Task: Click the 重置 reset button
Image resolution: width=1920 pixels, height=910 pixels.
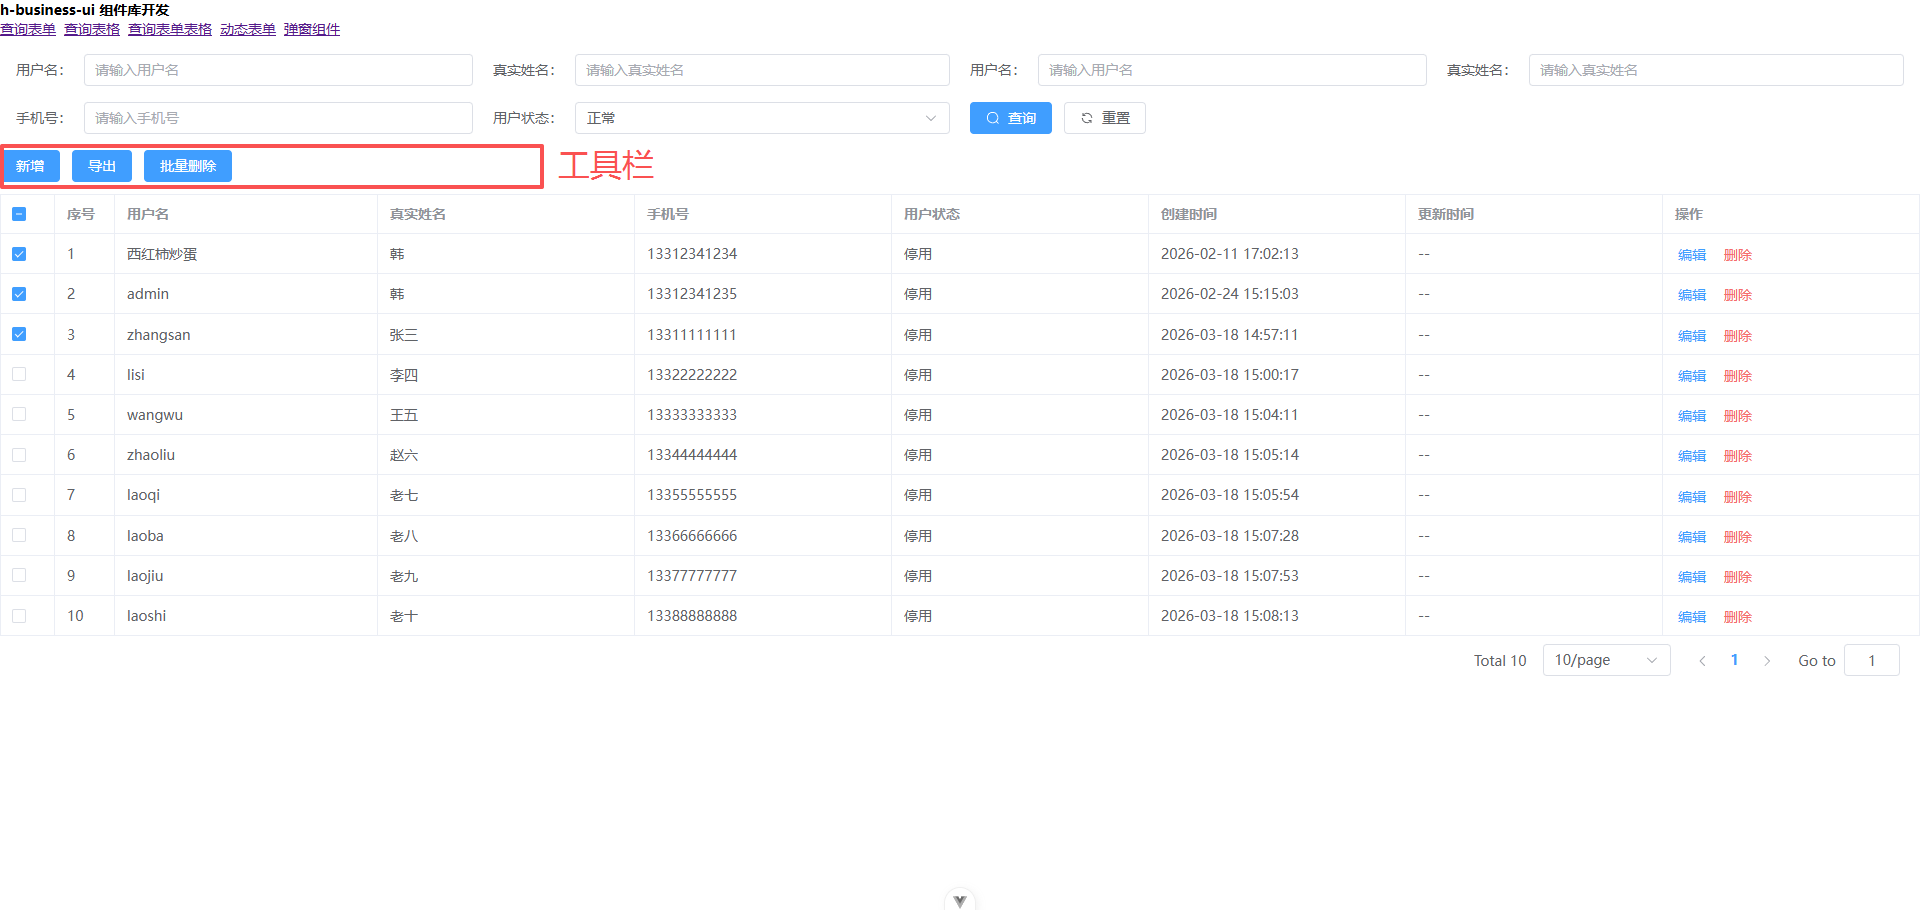Action: (x=1104, y=118)
